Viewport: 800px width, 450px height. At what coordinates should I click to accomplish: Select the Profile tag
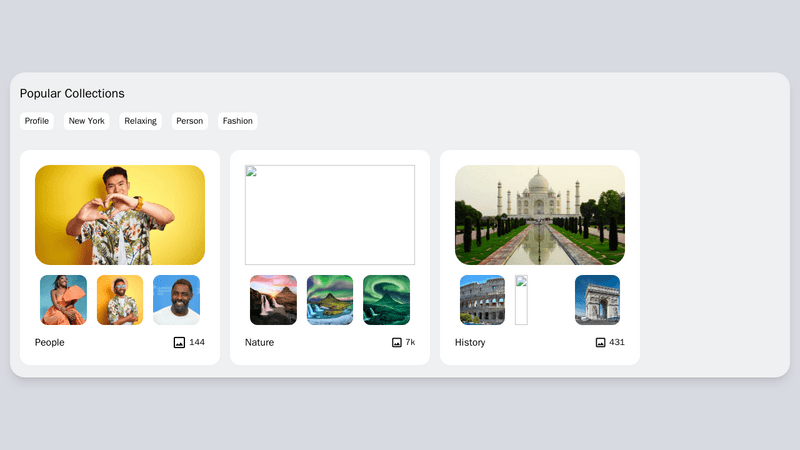tap(37, 121)
